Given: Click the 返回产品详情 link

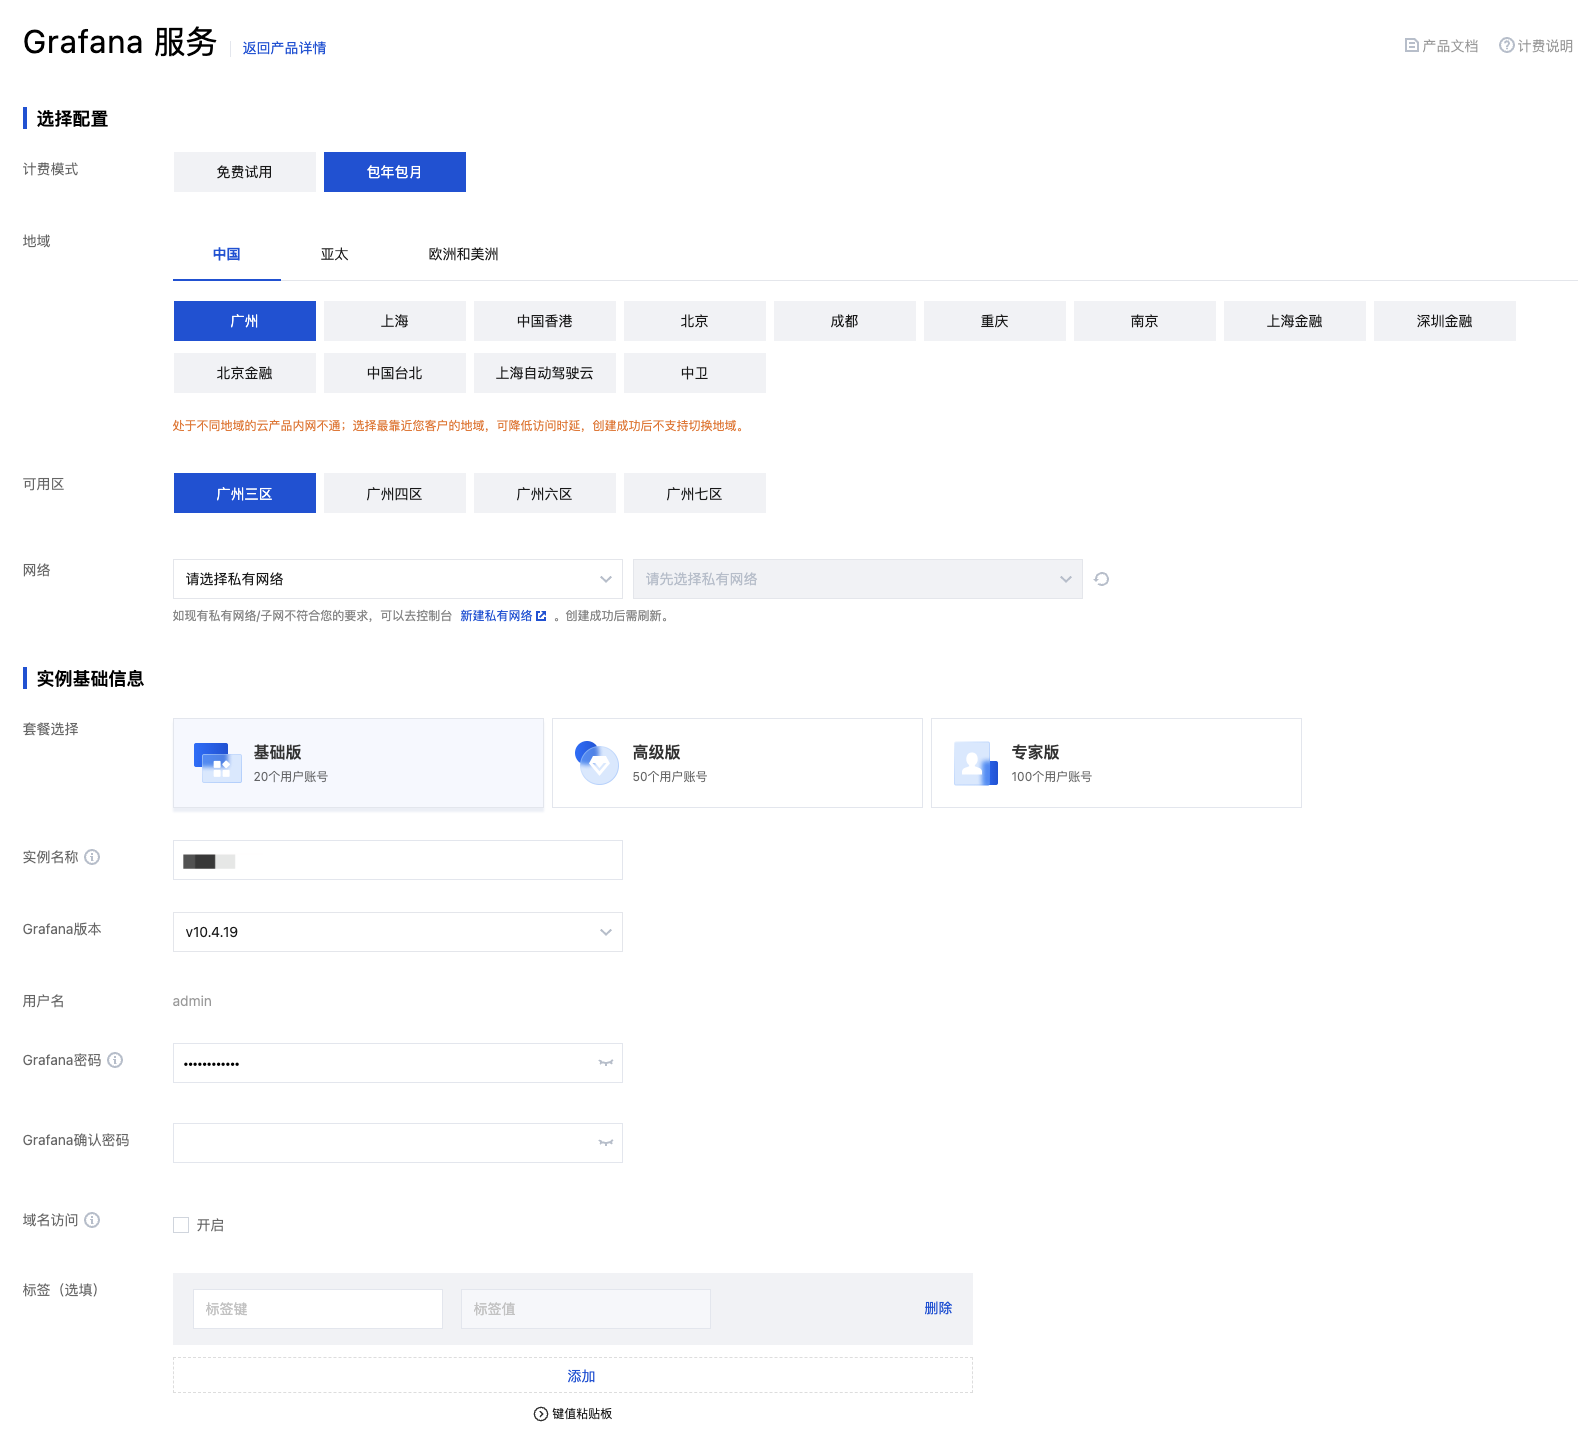Looking at the screenshot, I should (284, 48).
